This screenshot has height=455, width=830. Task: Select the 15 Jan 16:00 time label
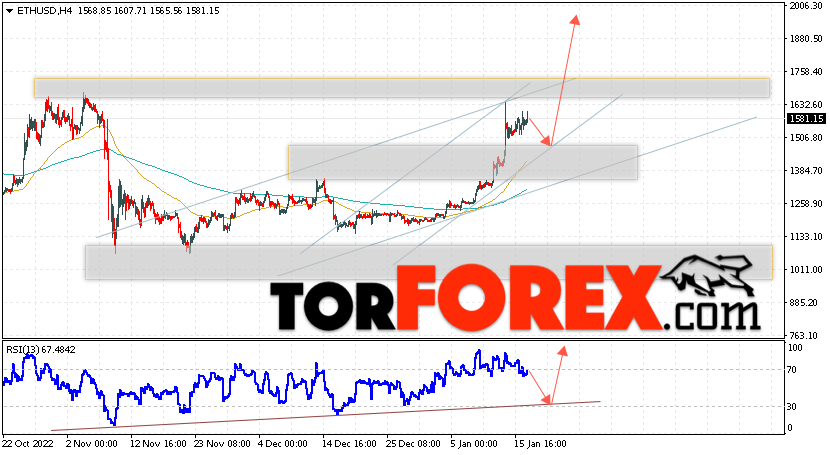point(538,443)
